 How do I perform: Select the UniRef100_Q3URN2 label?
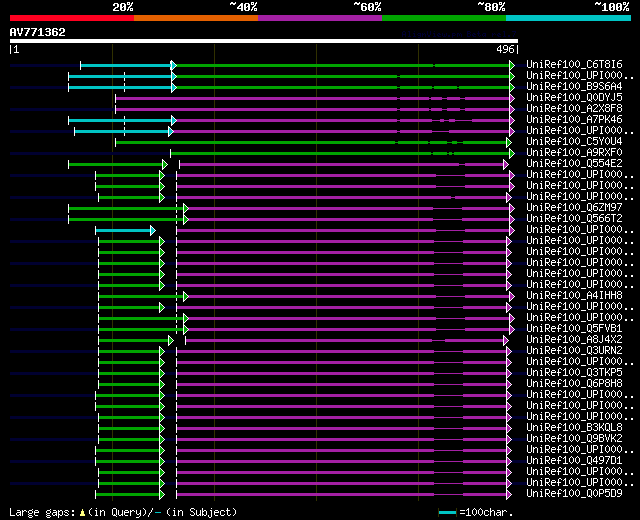tap(574, 350)
